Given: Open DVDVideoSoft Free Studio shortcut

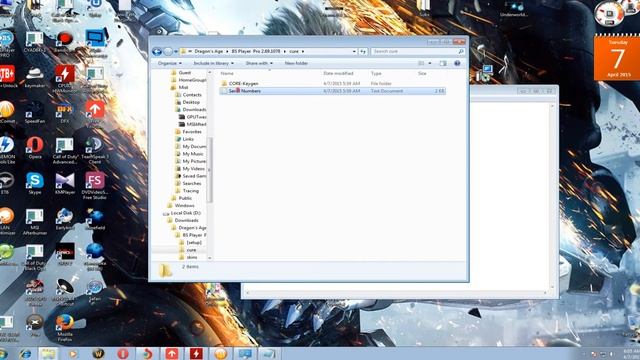Looking at the screenshot, I should pos(95,186).
